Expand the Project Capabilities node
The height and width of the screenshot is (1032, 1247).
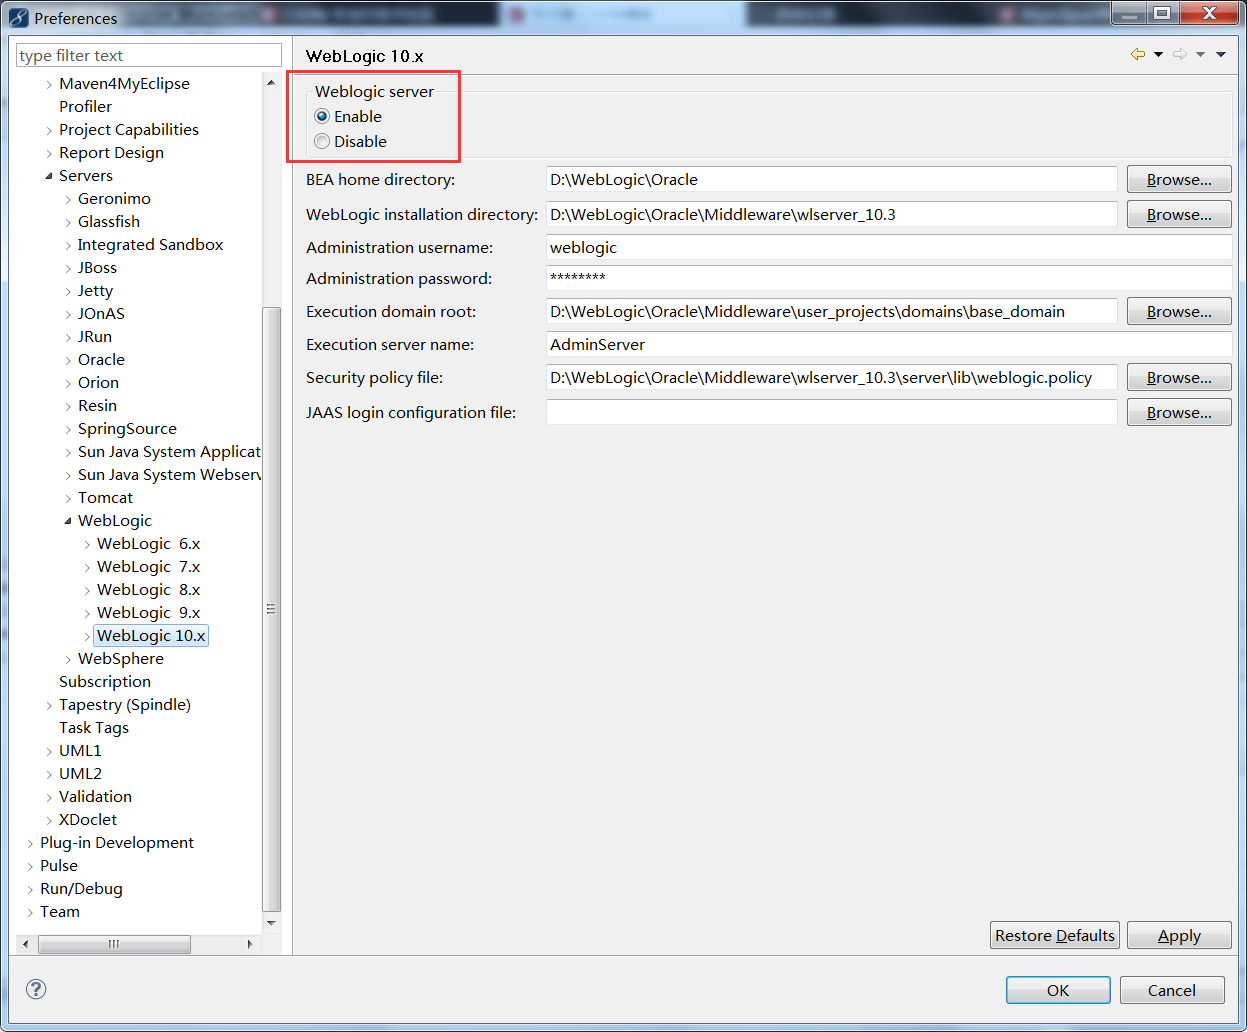tap(49, 130)
